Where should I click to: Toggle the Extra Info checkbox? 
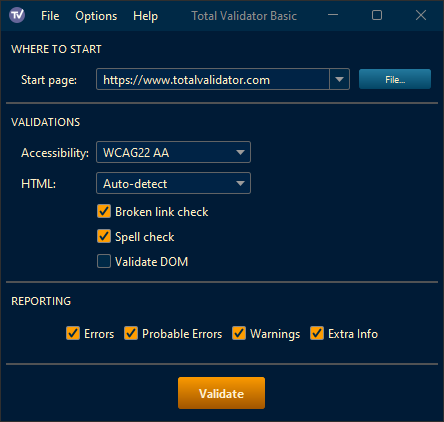317,333
